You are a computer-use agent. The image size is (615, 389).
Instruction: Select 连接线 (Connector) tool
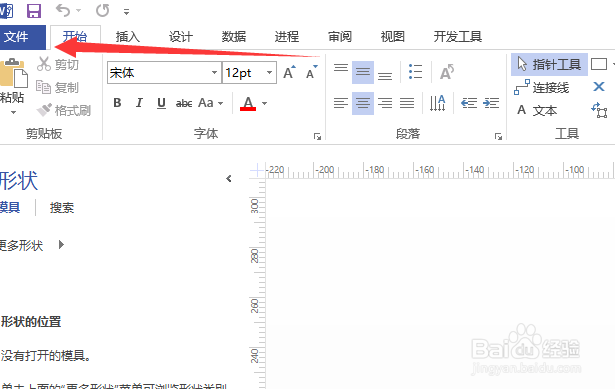point(542,87)
